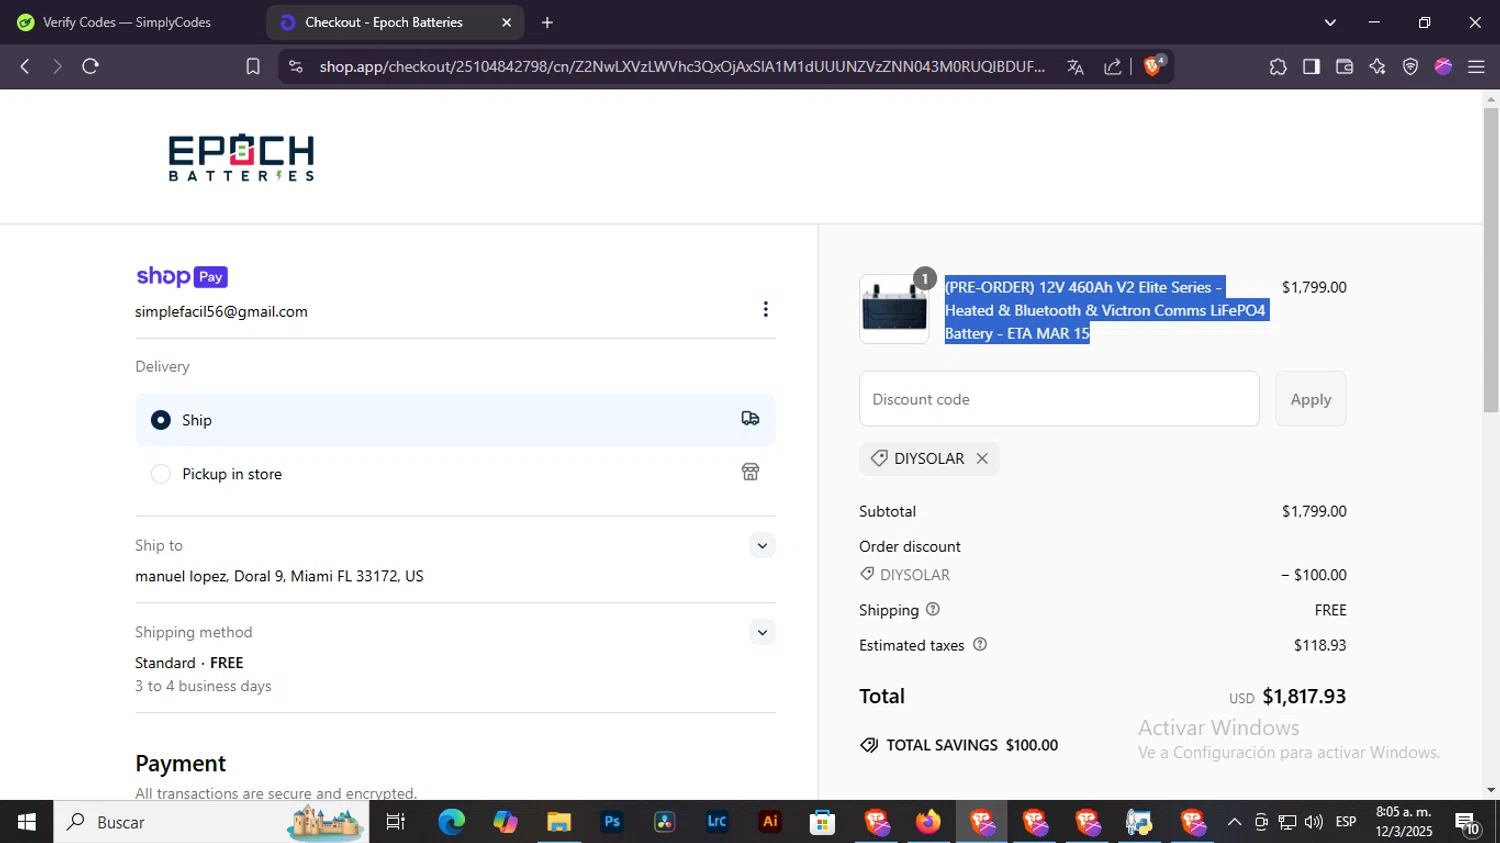Select the Checkout - Epoch Batteries tab
1500x843 pixels.
point(395,22)
